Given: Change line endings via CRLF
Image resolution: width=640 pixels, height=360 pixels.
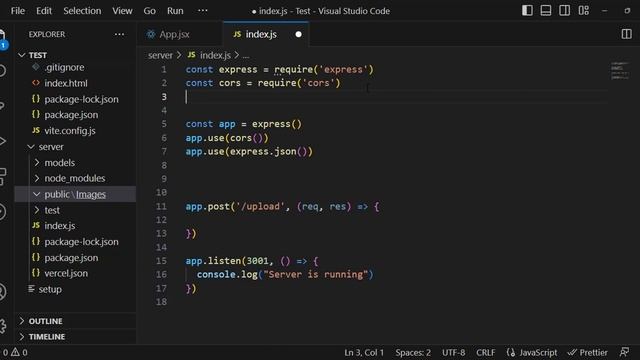Looking at the screenshot, I should click(x=485, y=352).
